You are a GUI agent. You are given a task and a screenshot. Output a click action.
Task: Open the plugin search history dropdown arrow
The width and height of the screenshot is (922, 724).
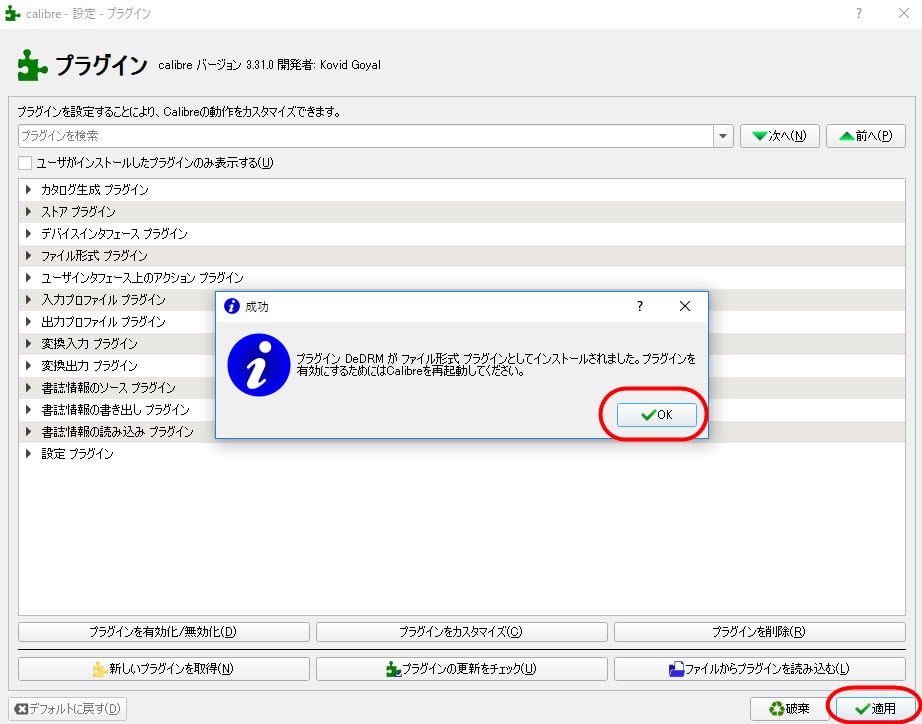click(x=723, y=136)
